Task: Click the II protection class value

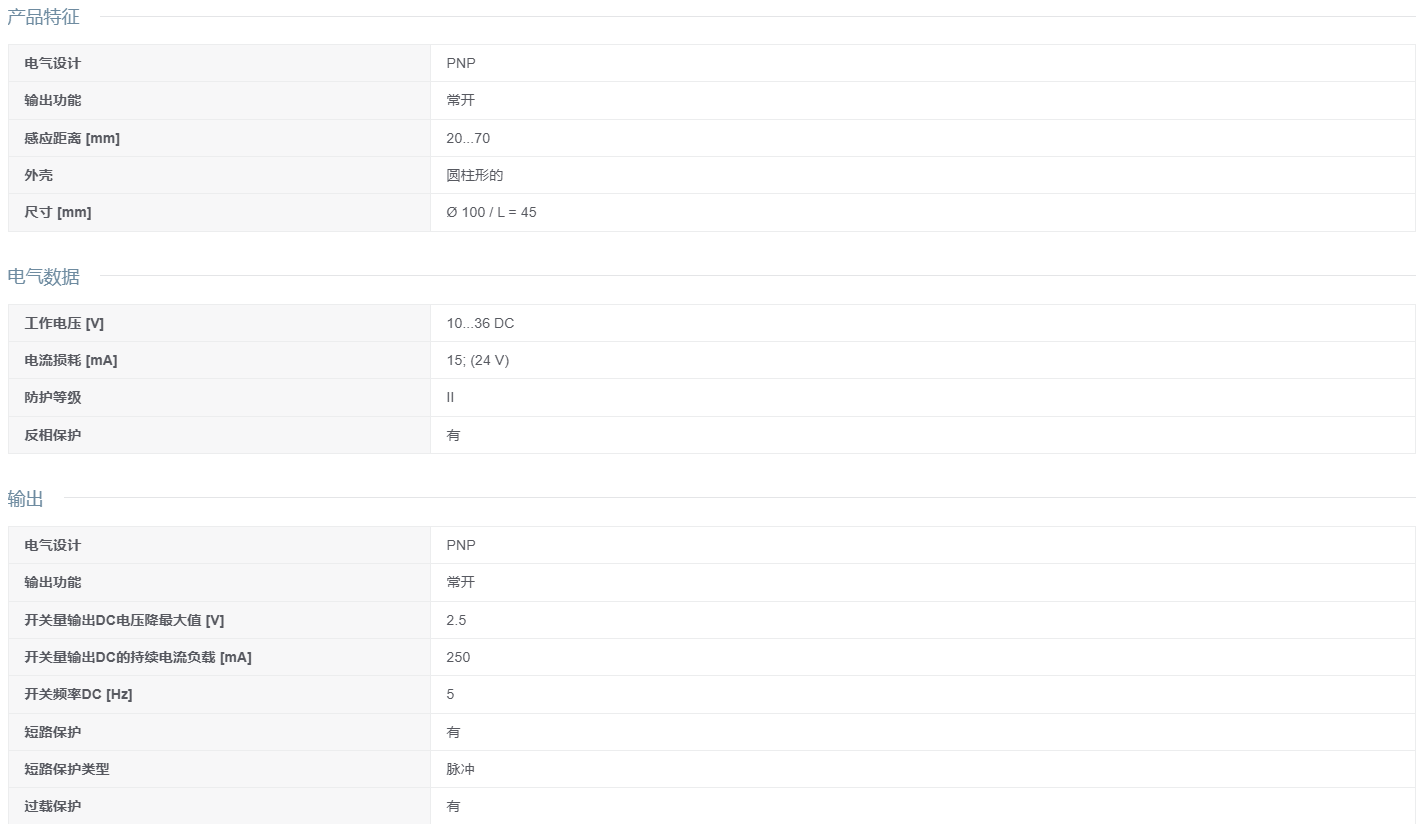Action: [x=450, y=397]
